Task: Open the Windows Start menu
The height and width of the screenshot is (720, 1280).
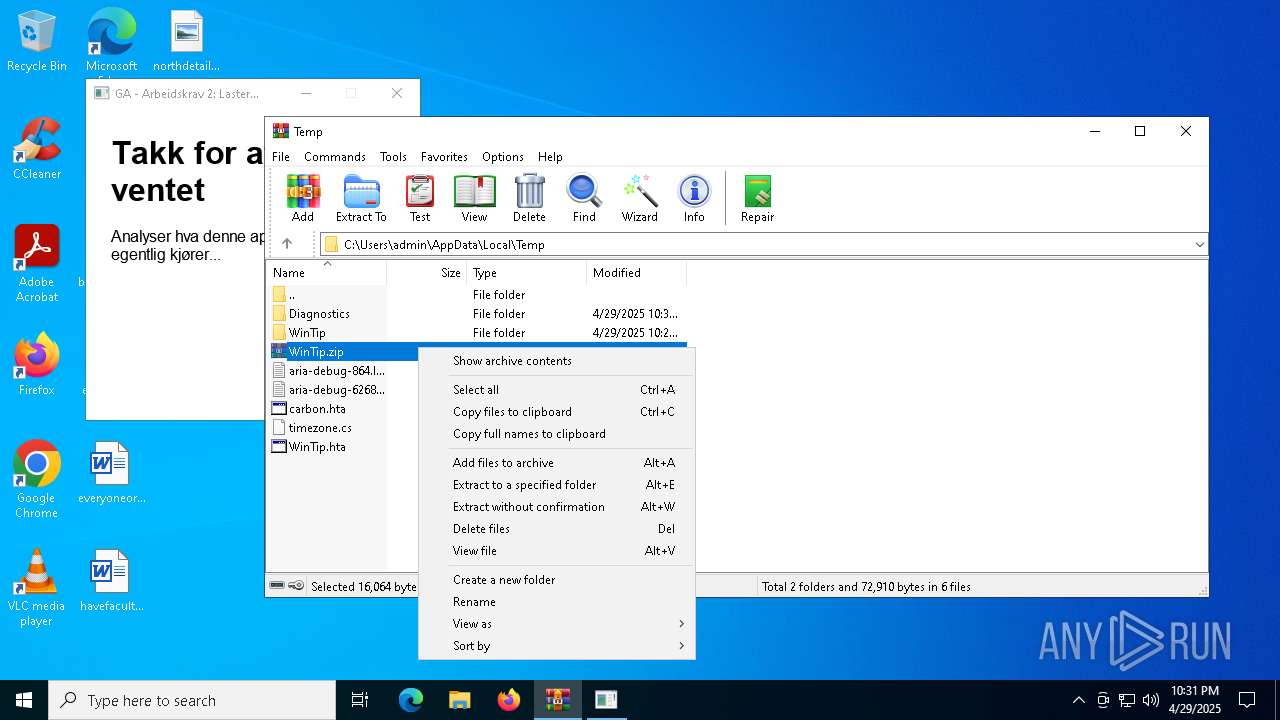Action: click(24, 700)
